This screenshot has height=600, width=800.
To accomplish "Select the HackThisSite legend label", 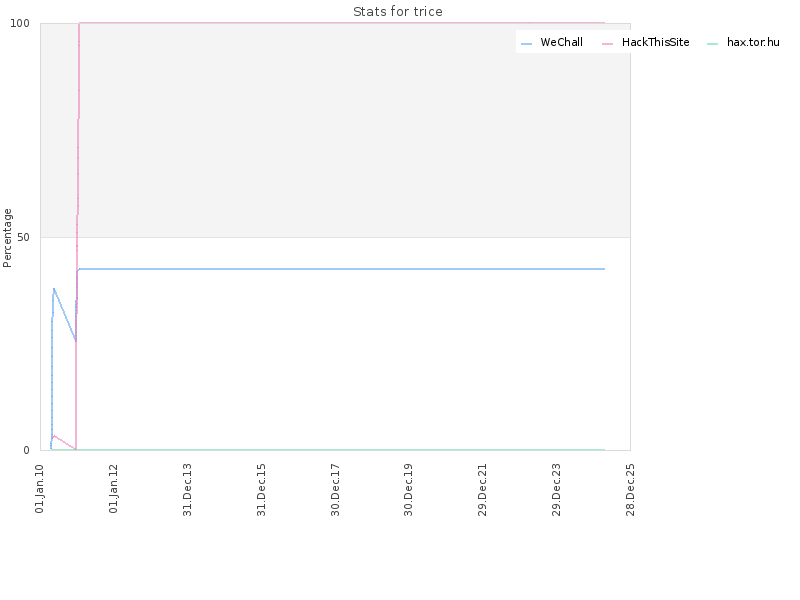I will coord(655,42).
